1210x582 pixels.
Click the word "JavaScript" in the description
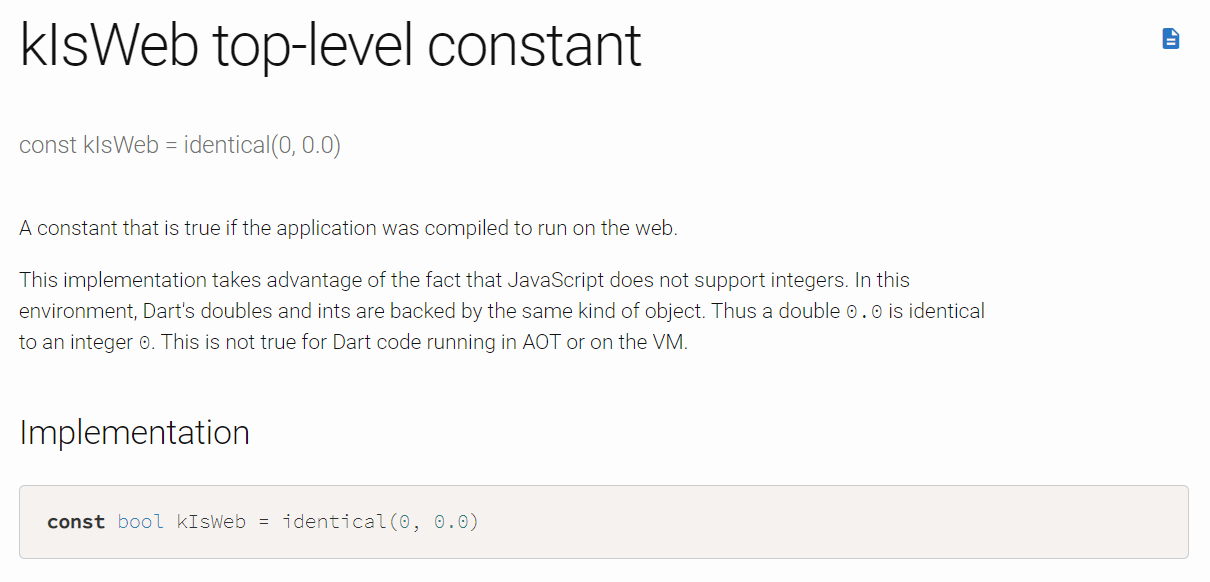[x=556, y=280]
